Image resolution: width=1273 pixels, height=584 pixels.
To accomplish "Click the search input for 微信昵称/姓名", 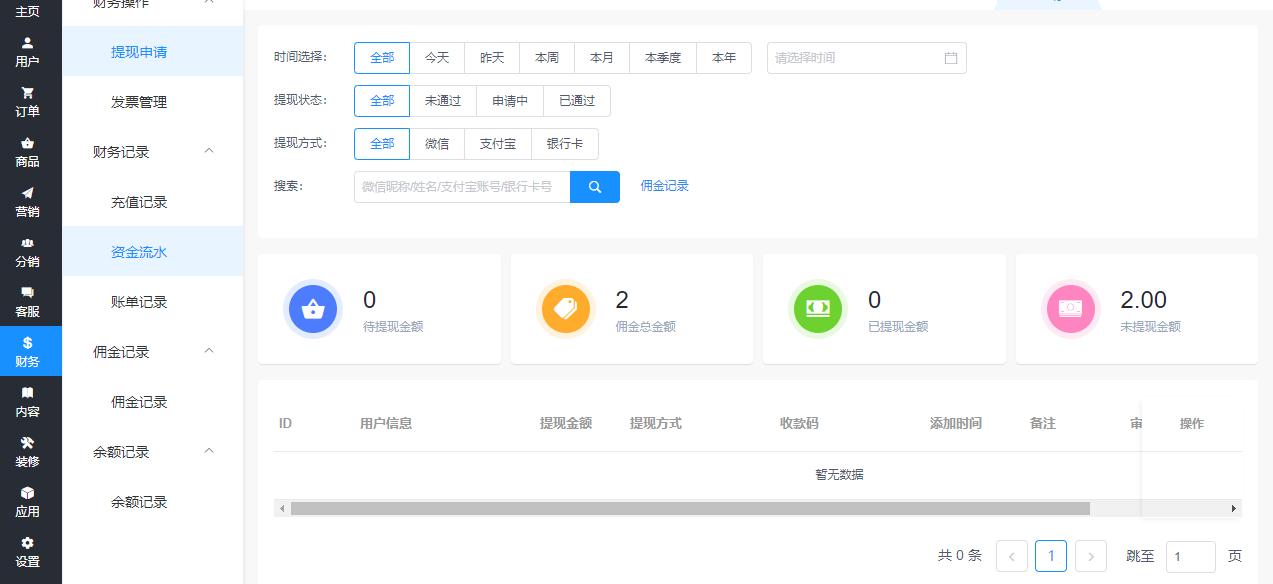I will [x=462, y=187].
